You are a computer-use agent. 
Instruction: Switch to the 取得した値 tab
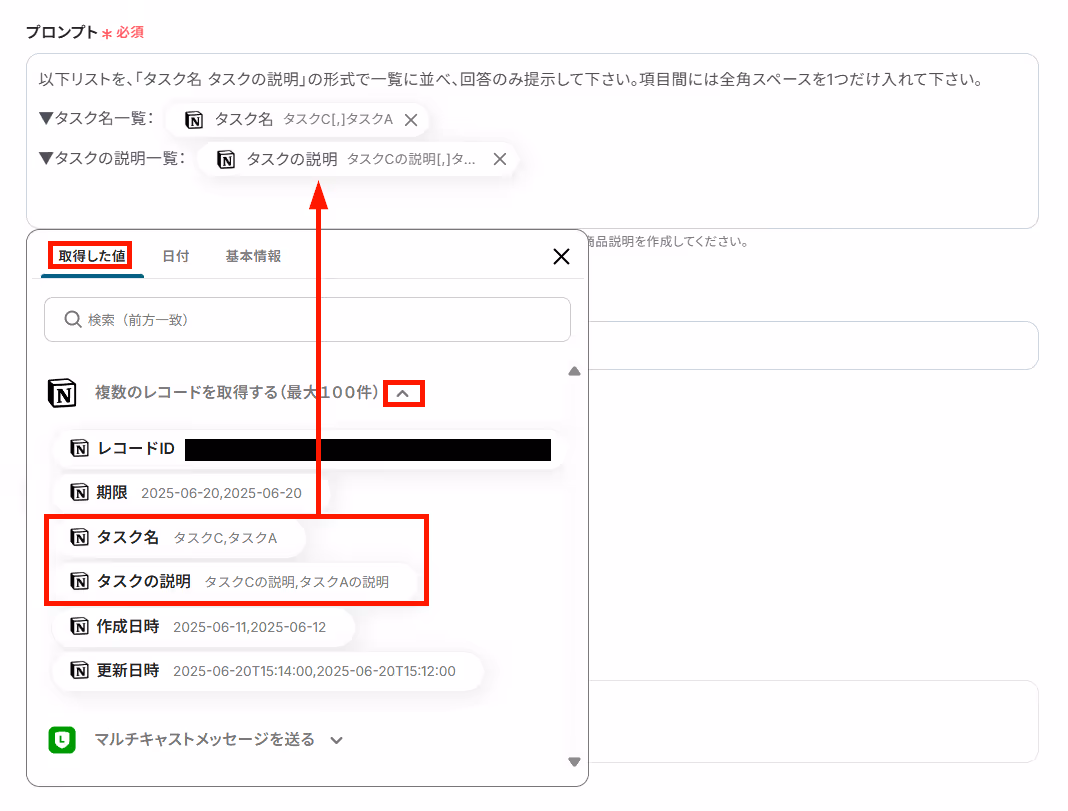pos(91,256)
